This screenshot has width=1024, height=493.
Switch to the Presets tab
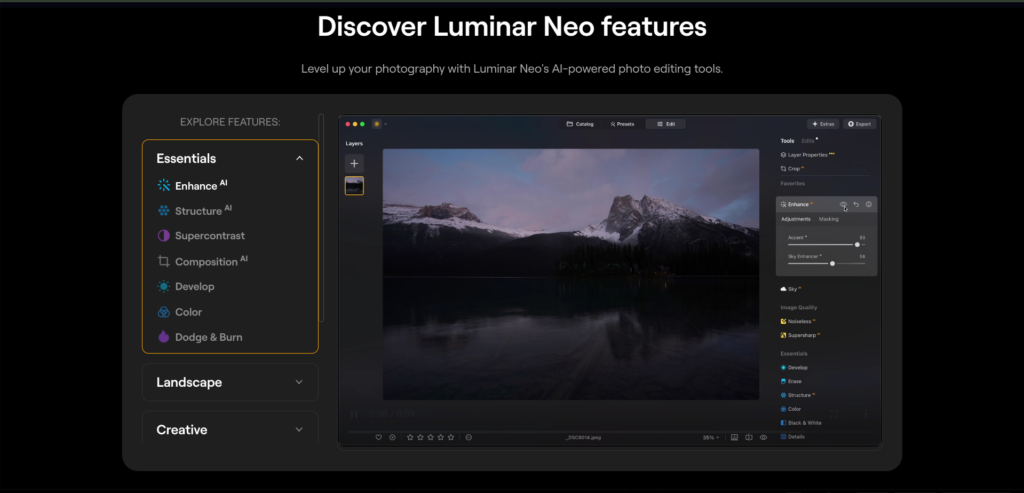click(622, 124)
